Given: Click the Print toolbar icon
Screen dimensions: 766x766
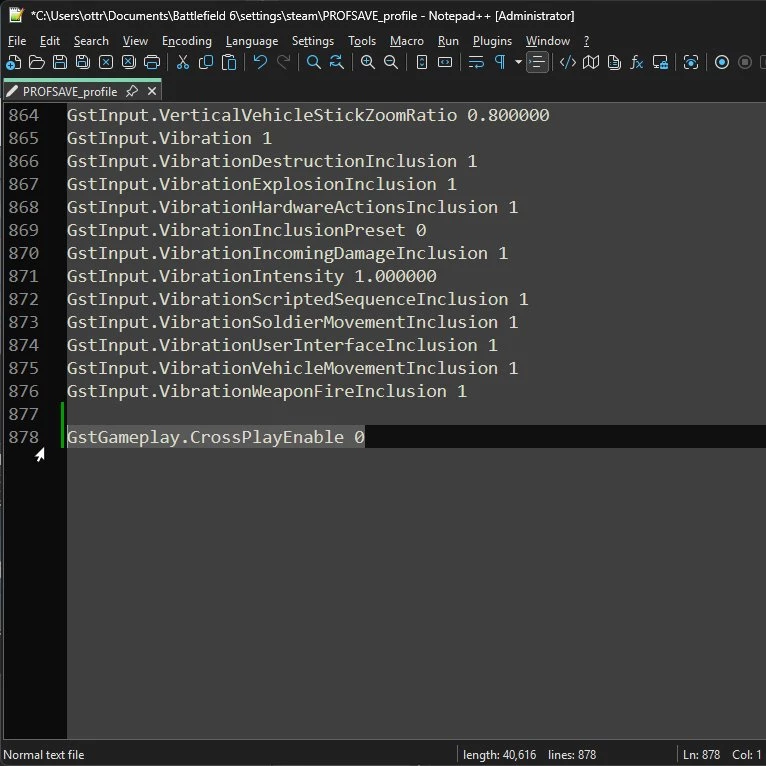Looking at the screenshot, I should click(151, 62).
